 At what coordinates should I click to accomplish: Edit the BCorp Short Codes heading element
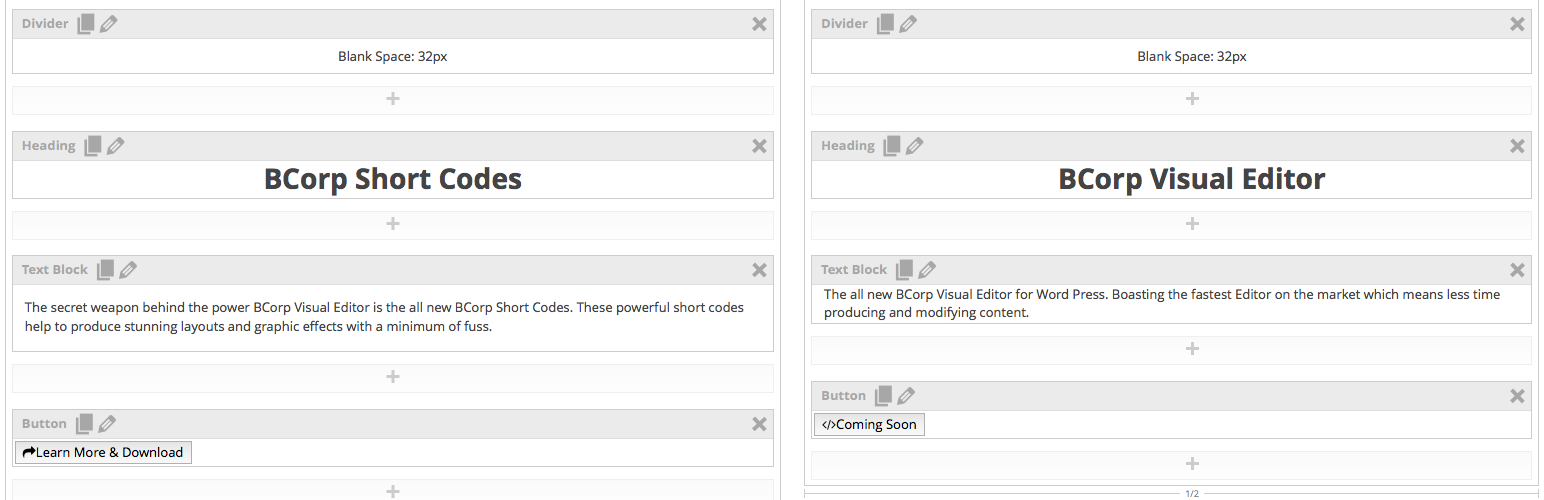click(115, 146)
